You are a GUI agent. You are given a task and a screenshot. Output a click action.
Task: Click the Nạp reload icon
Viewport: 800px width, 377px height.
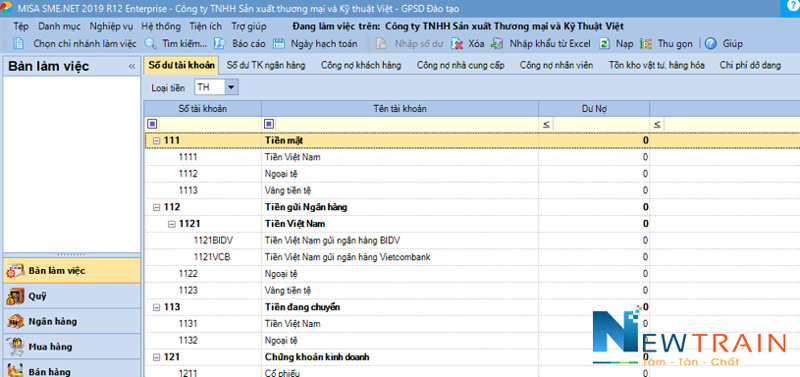pyautogui.click(x=604, y=44)
